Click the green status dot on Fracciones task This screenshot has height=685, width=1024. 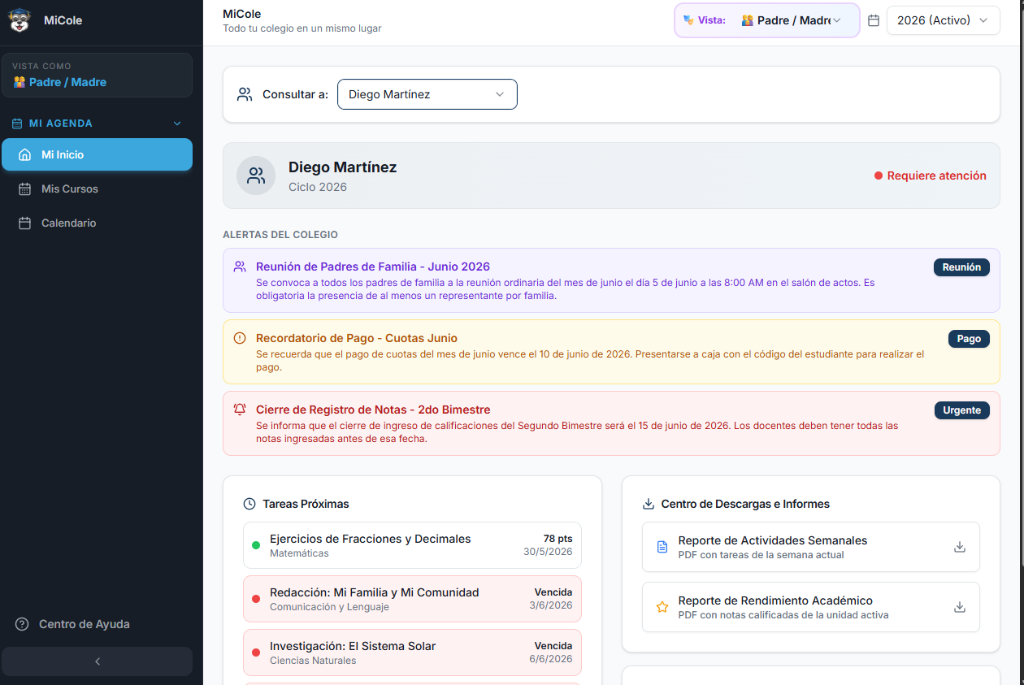click(x=256, y=545)
